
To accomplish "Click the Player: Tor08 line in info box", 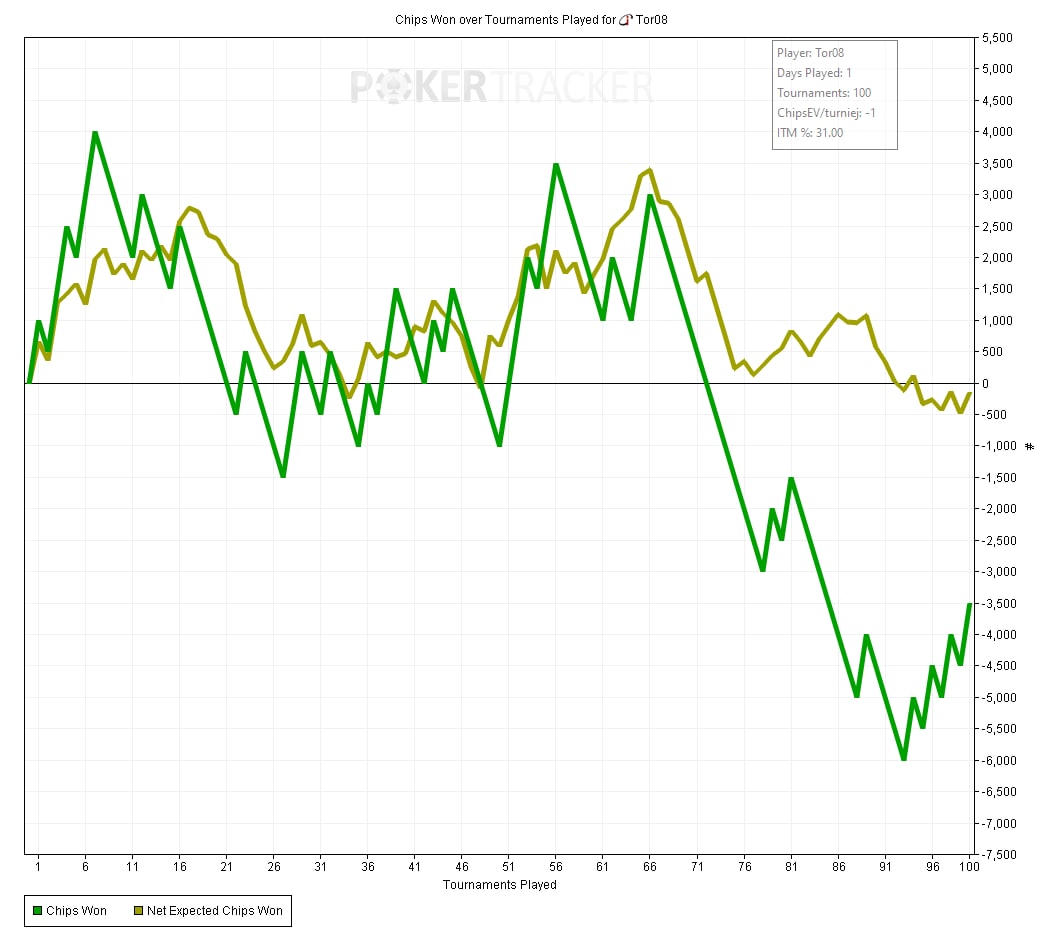I will [812, 53].
